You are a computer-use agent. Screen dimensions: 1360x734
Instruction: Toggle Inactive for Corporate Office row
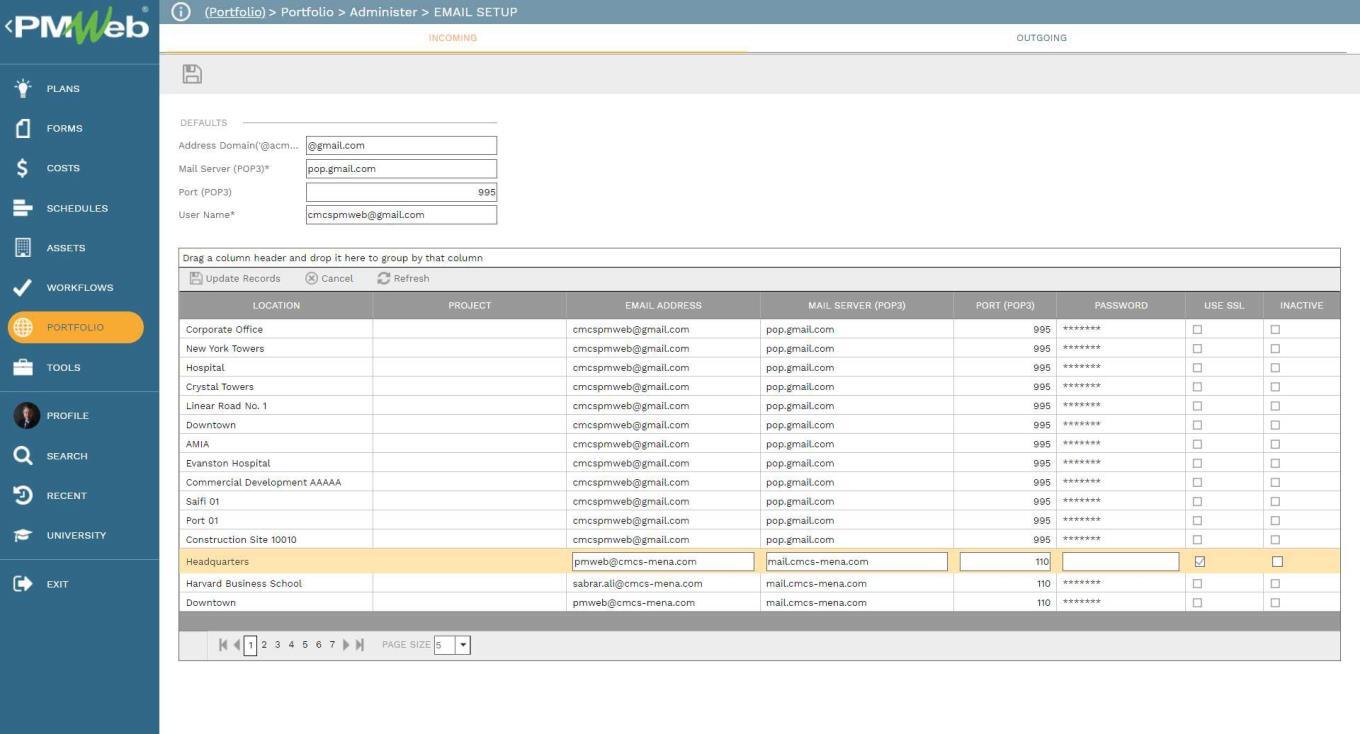tap(1275, 329)
